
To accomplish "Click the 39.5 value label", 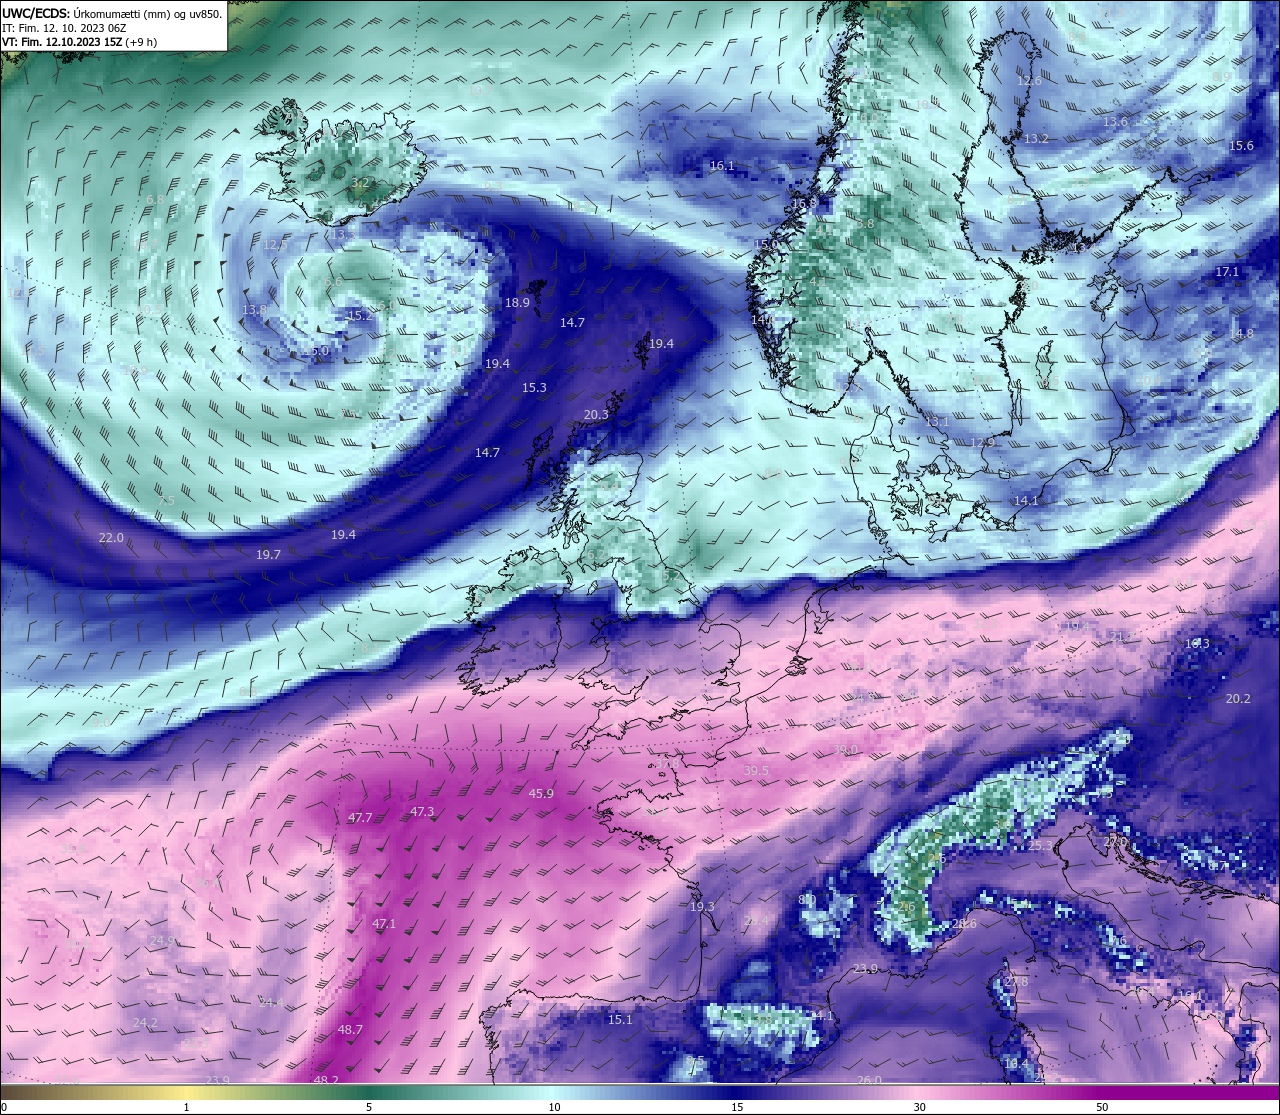I will coord(756,770).
